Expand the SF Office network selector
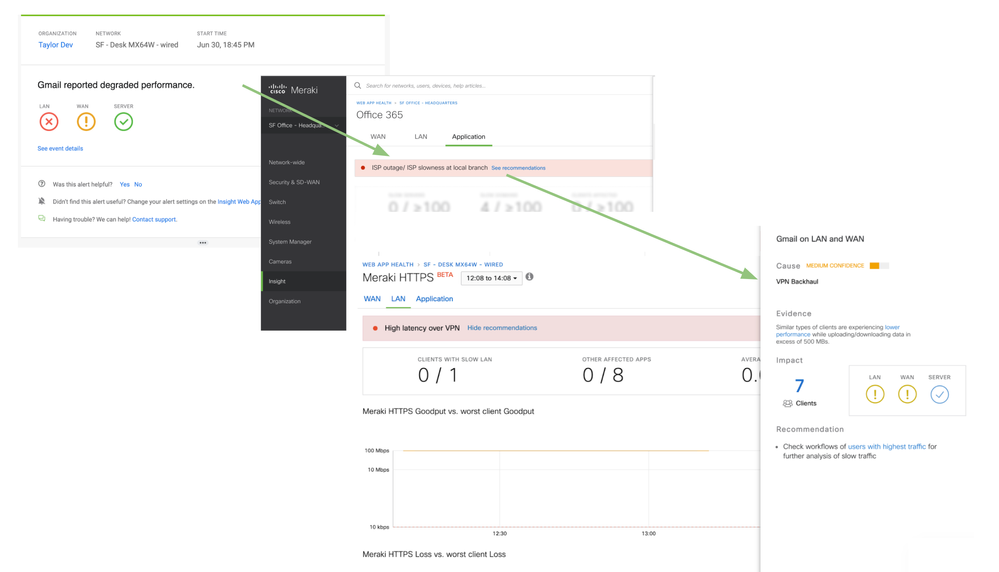The height and width of the screenshot is (572, 999). [303, 126]
